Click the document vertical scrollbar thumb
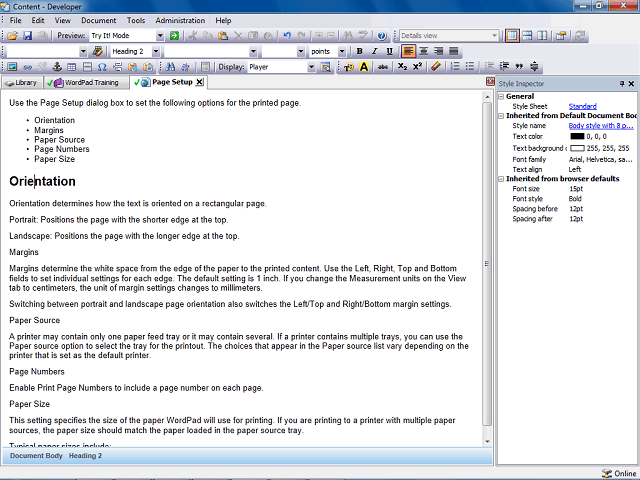This screenshot has height=480, width=640. (x=487, y=264)
